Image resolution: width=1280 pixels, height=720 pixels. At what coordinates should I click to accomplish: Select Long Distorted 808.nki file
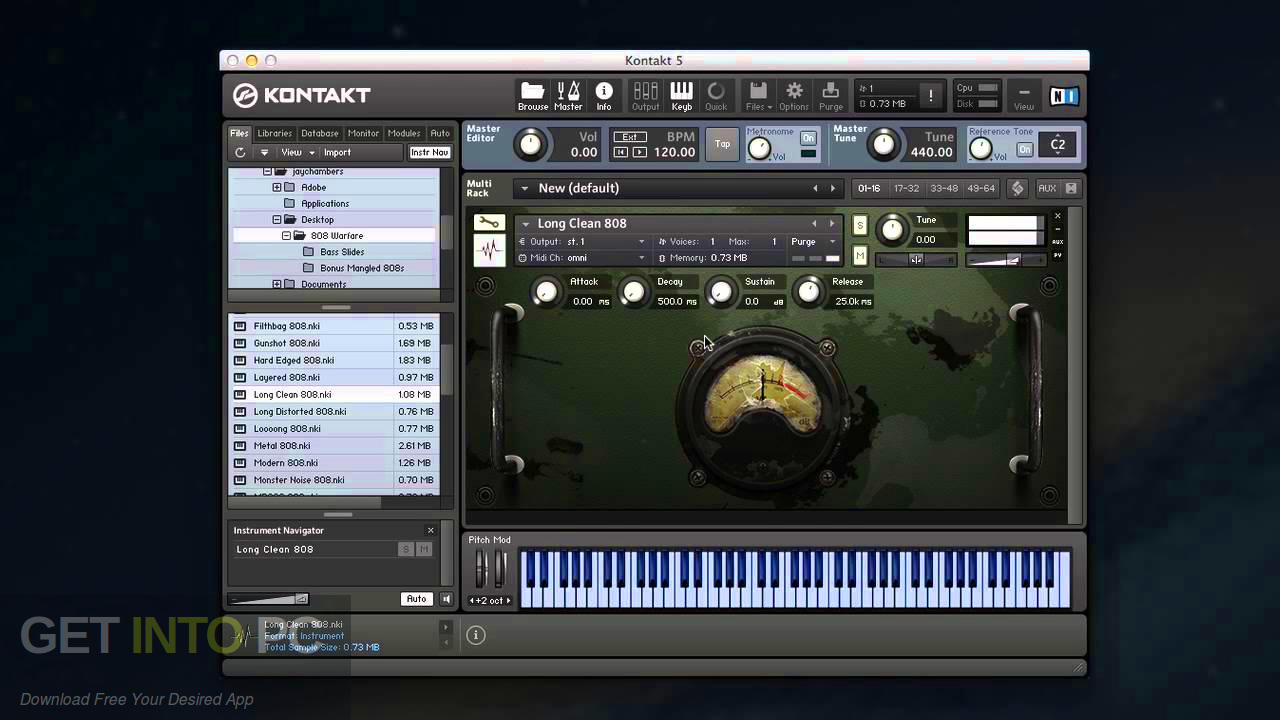tap(334, 412)
